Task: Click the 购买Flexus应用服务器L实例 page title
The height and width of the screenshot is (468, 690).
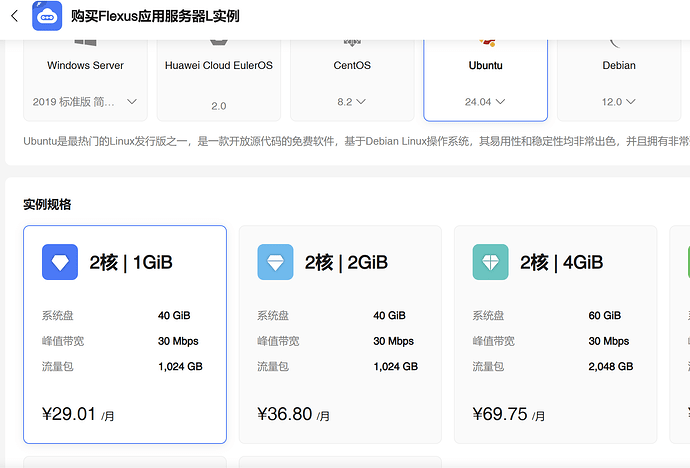Action: coord(155,17)
